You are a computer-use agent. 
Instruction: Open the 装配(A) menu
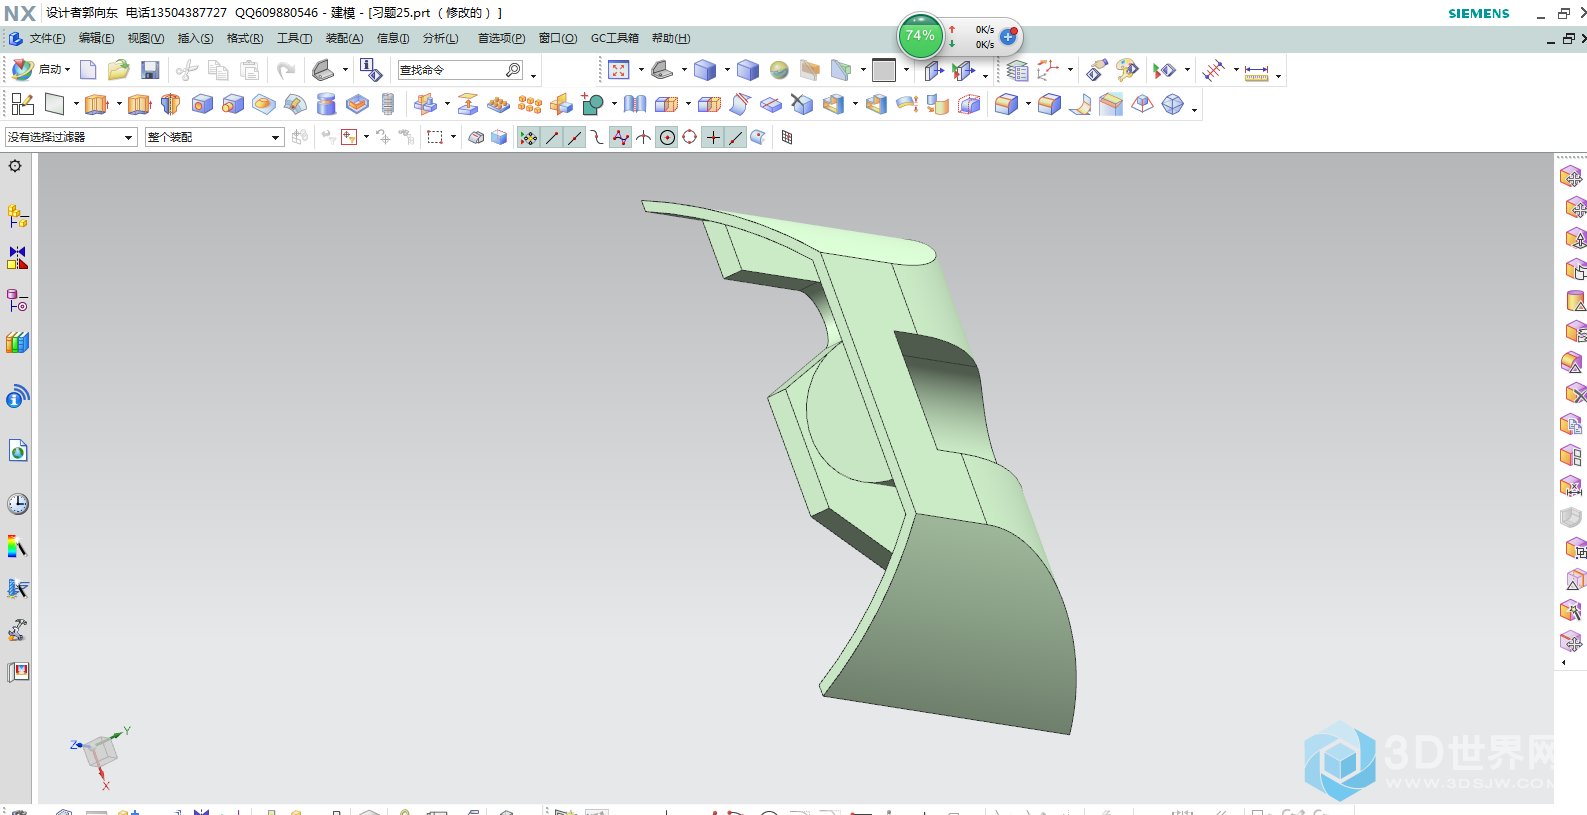[x=344, y=38]
